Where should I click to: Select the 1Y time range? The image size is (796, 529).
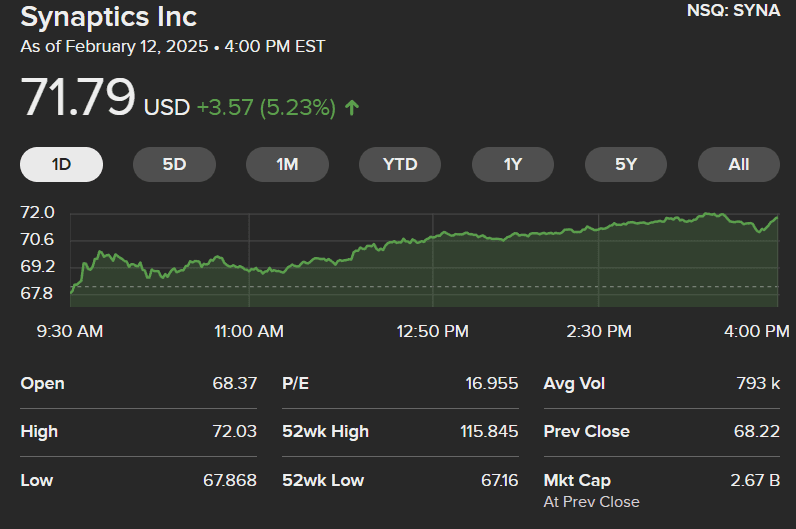(x=513, y=164)
